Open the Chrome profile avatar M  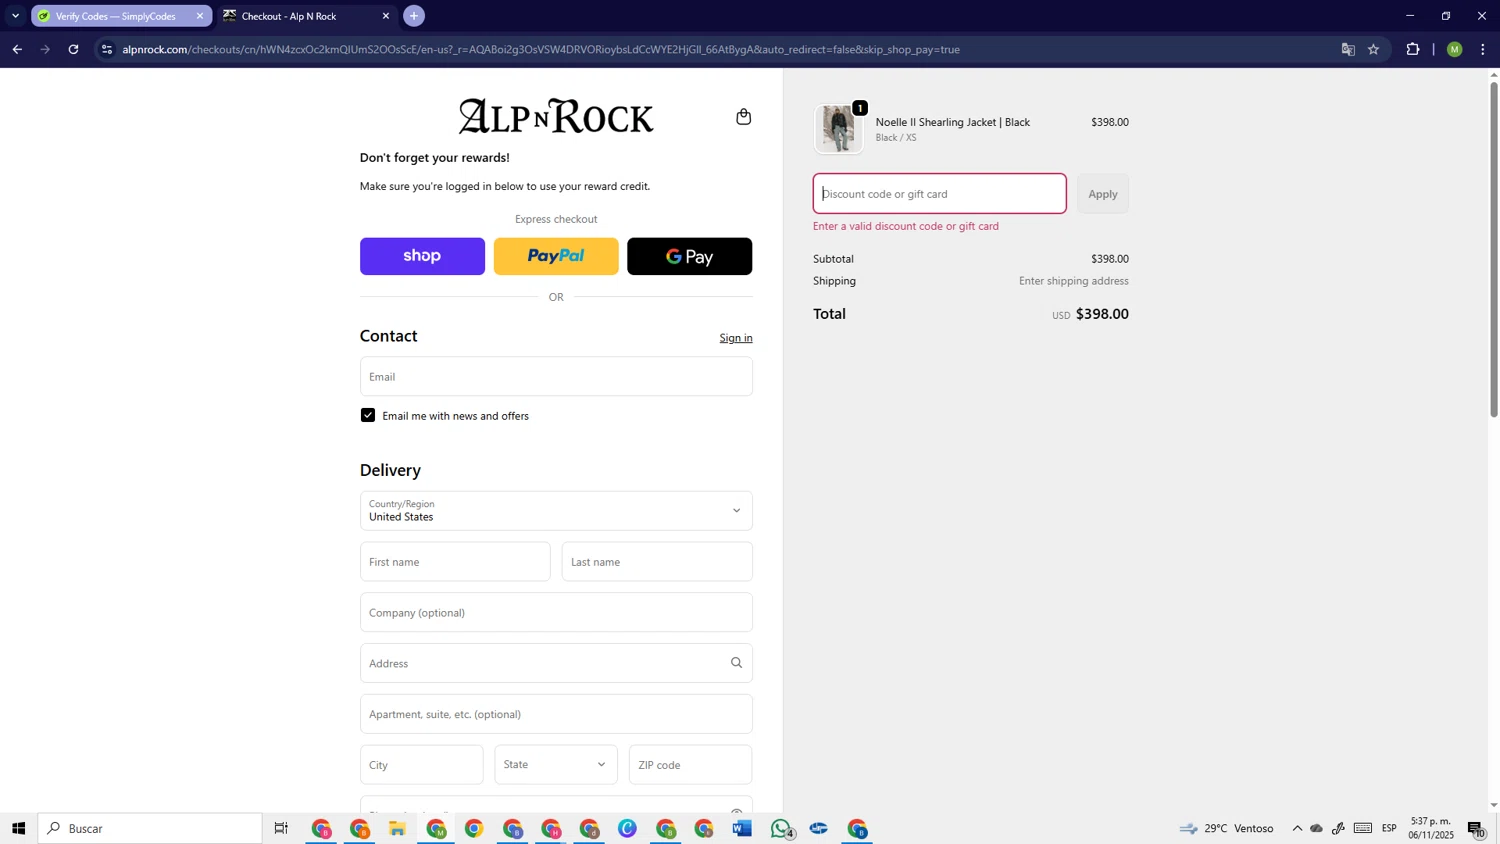coord(1454,49)
